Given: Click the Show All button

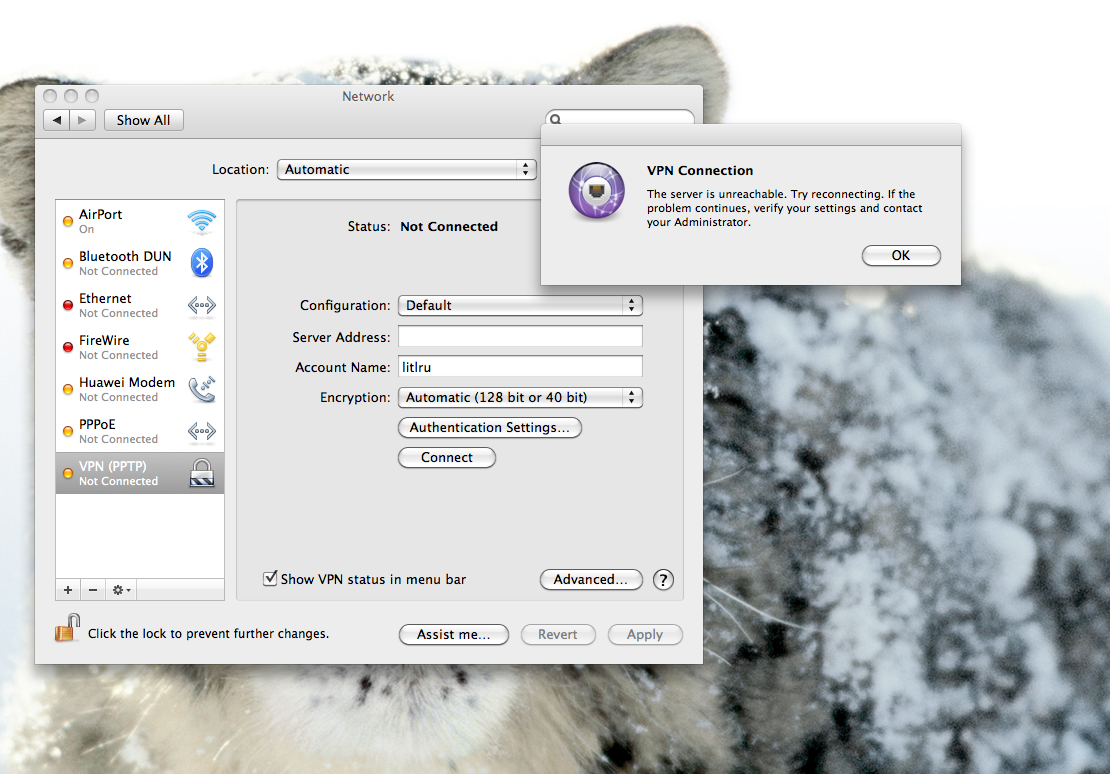Looking at the screenshot, I should pos(144,120).
